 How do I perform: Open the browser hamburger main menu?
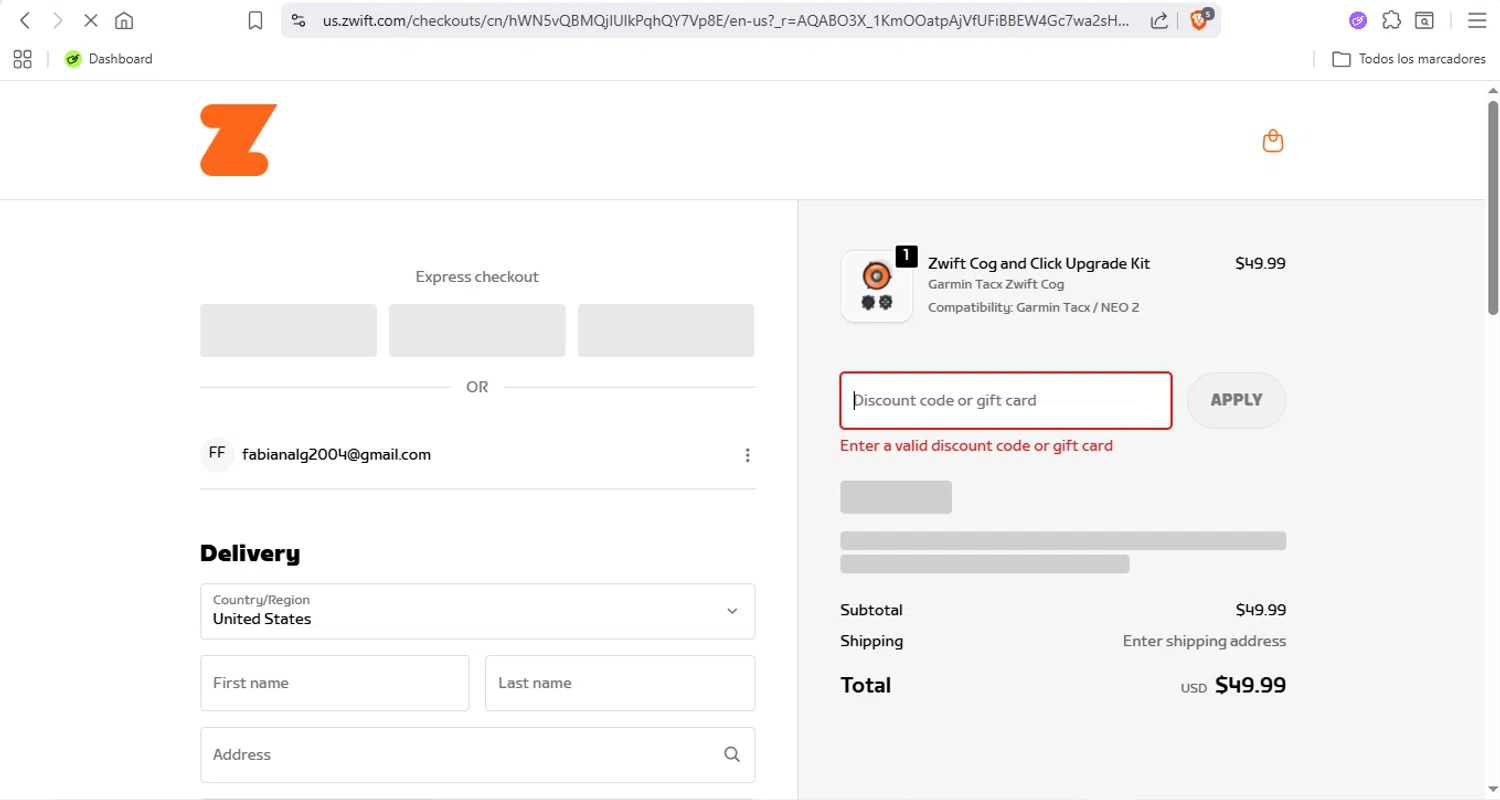click(1476, 20)
